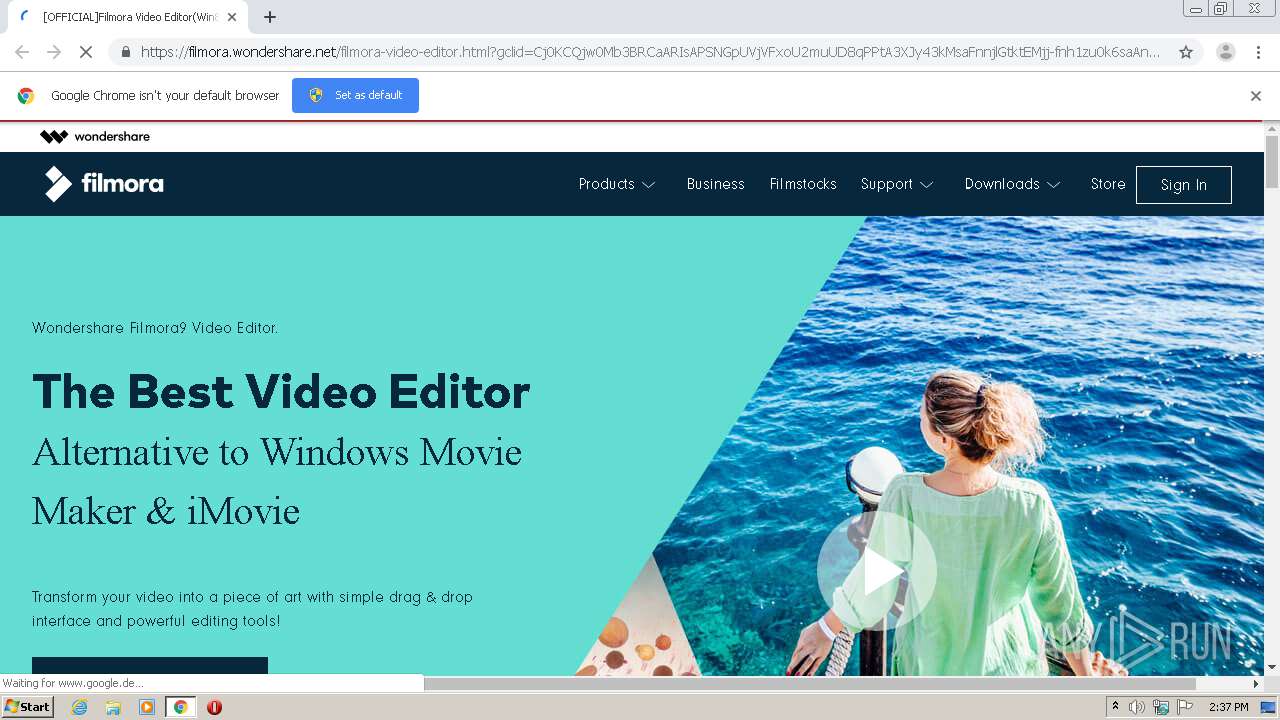Click the Chrome taskbar button
This screenshot has width=1280, height=720.
(x=181, y=707)
